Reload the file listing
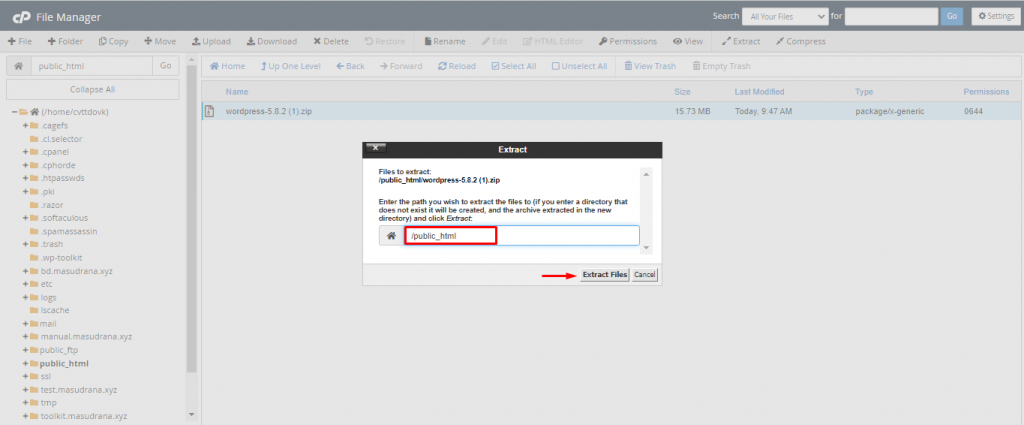Image resolution: width=1024 pixels, height=425 pixels. [456, 66]
